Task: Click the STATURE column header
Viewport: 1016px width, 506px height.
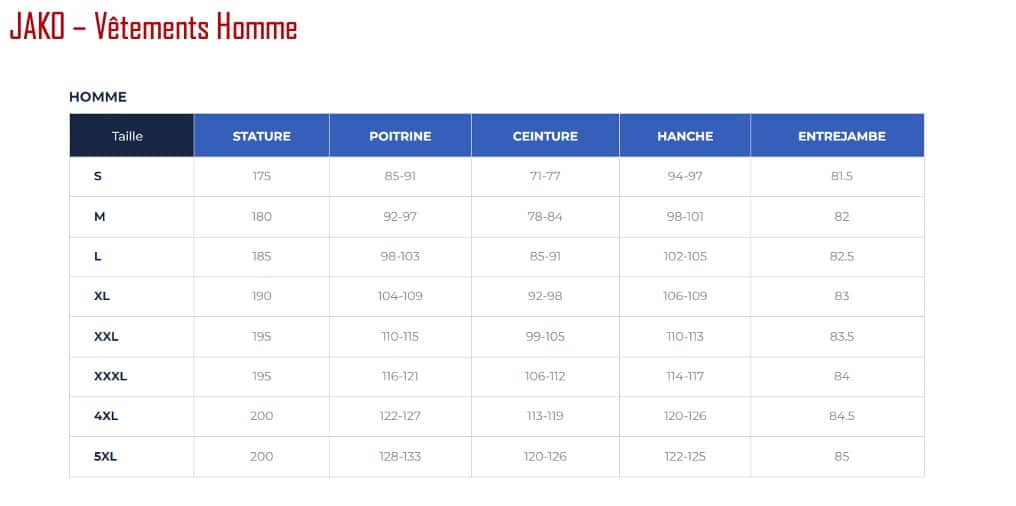Action: coord(262,136)
